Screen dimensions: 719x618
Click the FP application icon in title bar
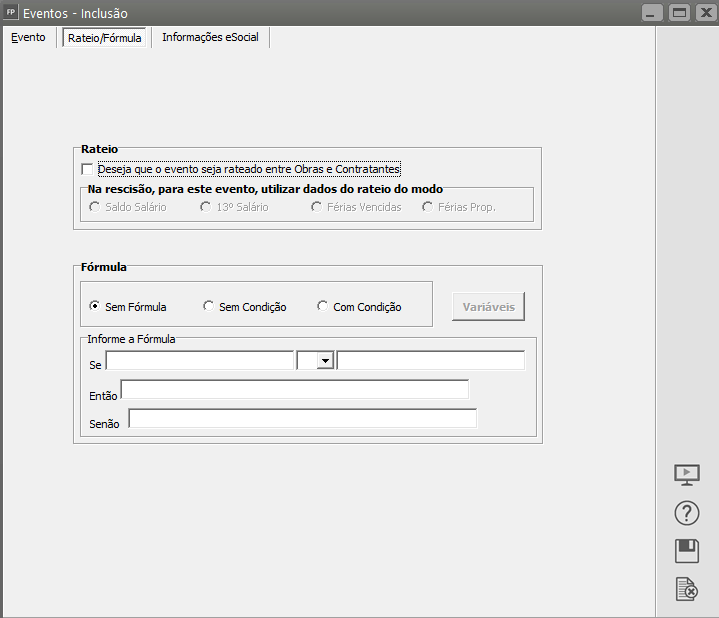(x=11, y=12)
